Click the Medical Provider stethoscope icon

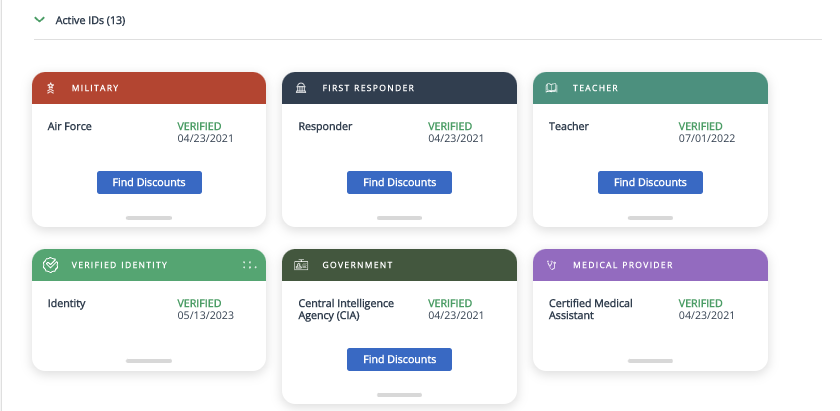pos(551,265)
